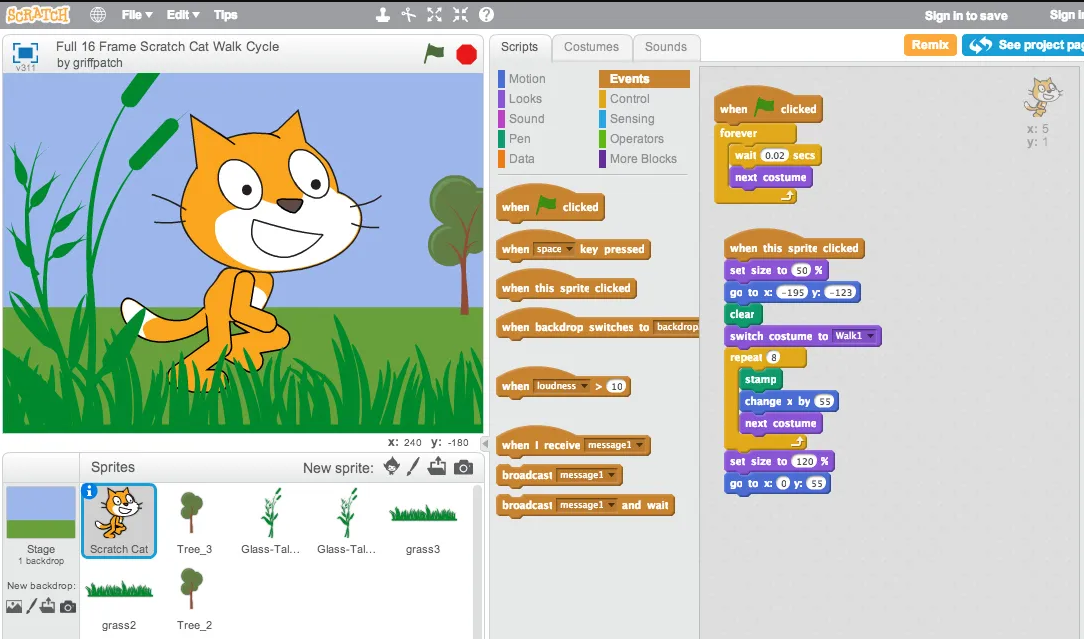Select the Delete scissors tool
The height and width of the screenshot is (639, 1084).
[x=409, y=15]
